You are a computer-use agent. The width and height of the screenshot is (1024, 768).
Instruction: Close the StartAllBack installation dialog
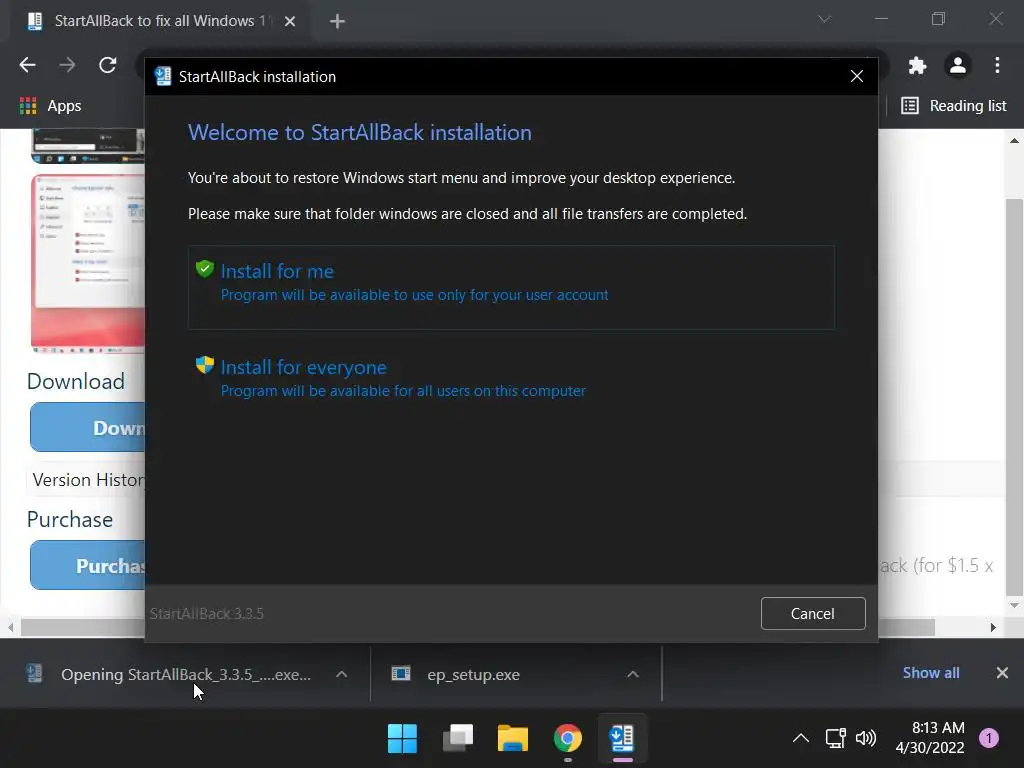click(856, 76)
